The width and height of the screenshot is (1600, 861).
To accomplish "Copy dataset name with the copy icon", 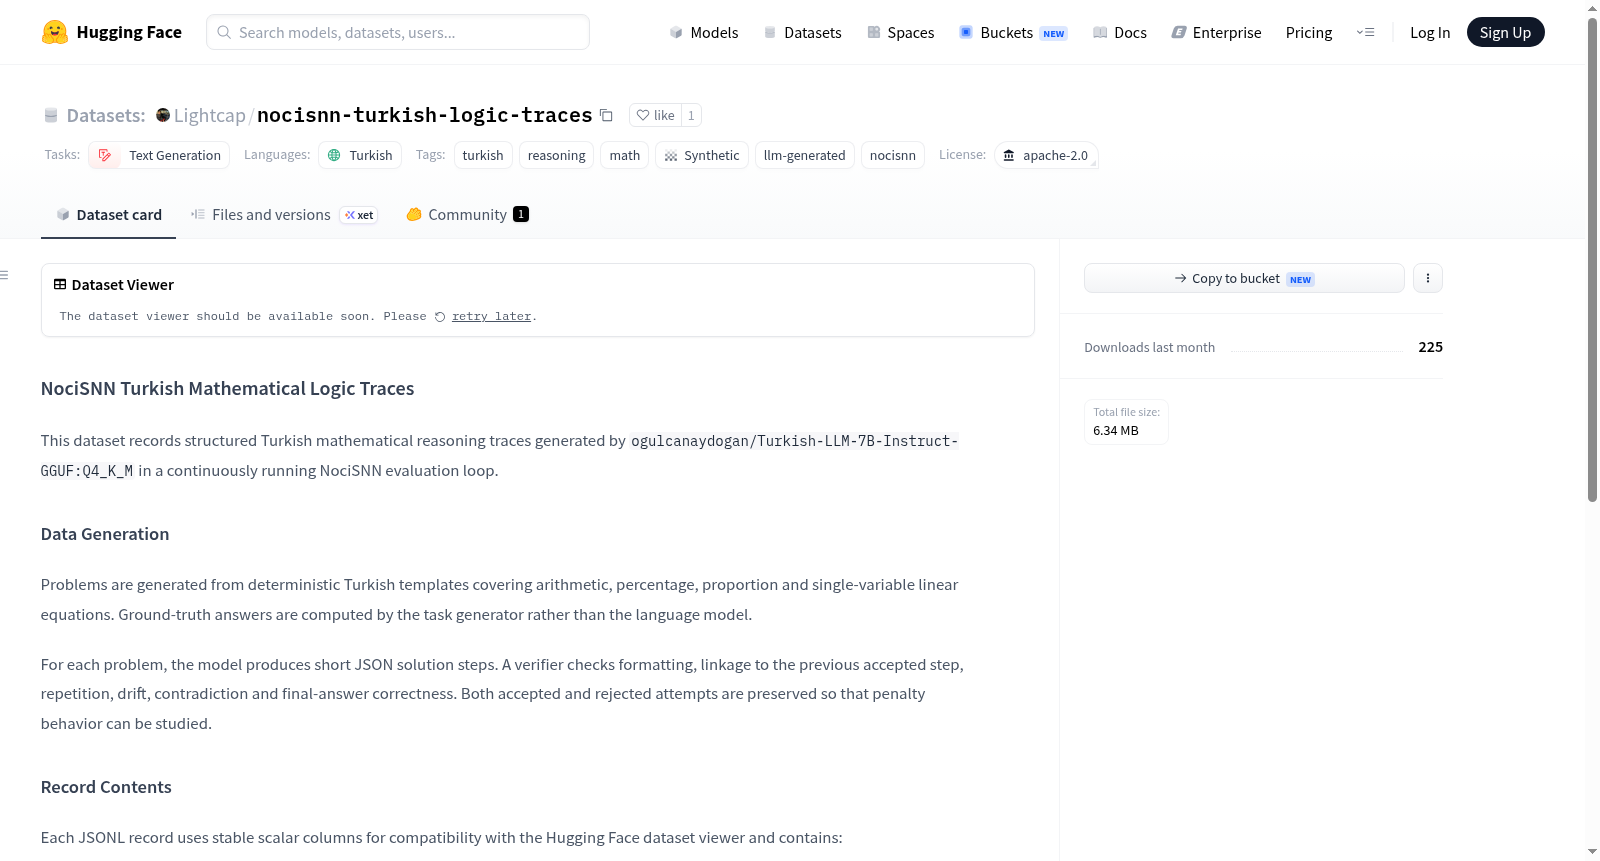I will click(x=606, y=115).
